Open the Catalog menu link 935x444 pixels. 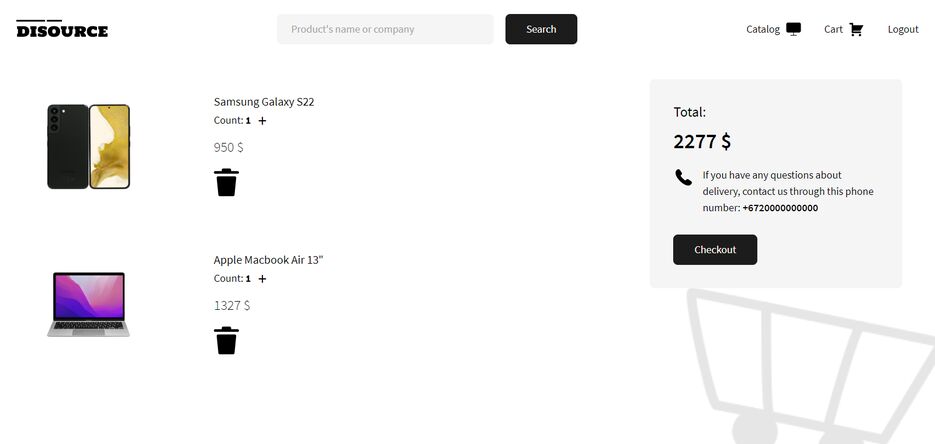click(763, 29)
